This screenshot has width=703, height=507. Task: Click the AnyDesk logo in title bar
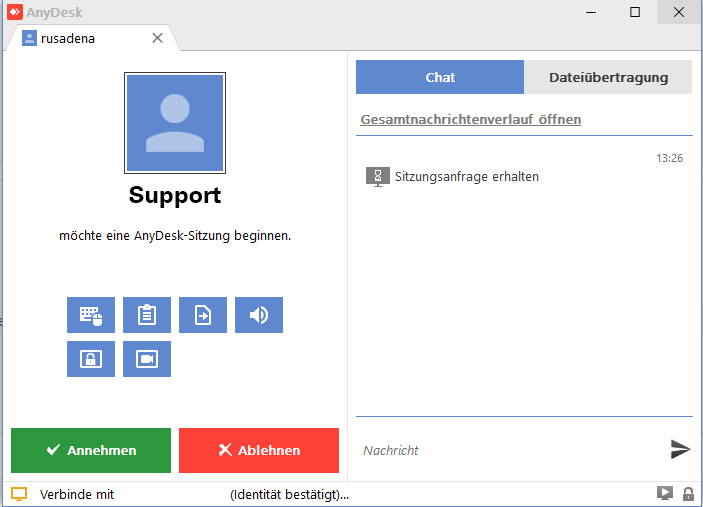(15, 12)
